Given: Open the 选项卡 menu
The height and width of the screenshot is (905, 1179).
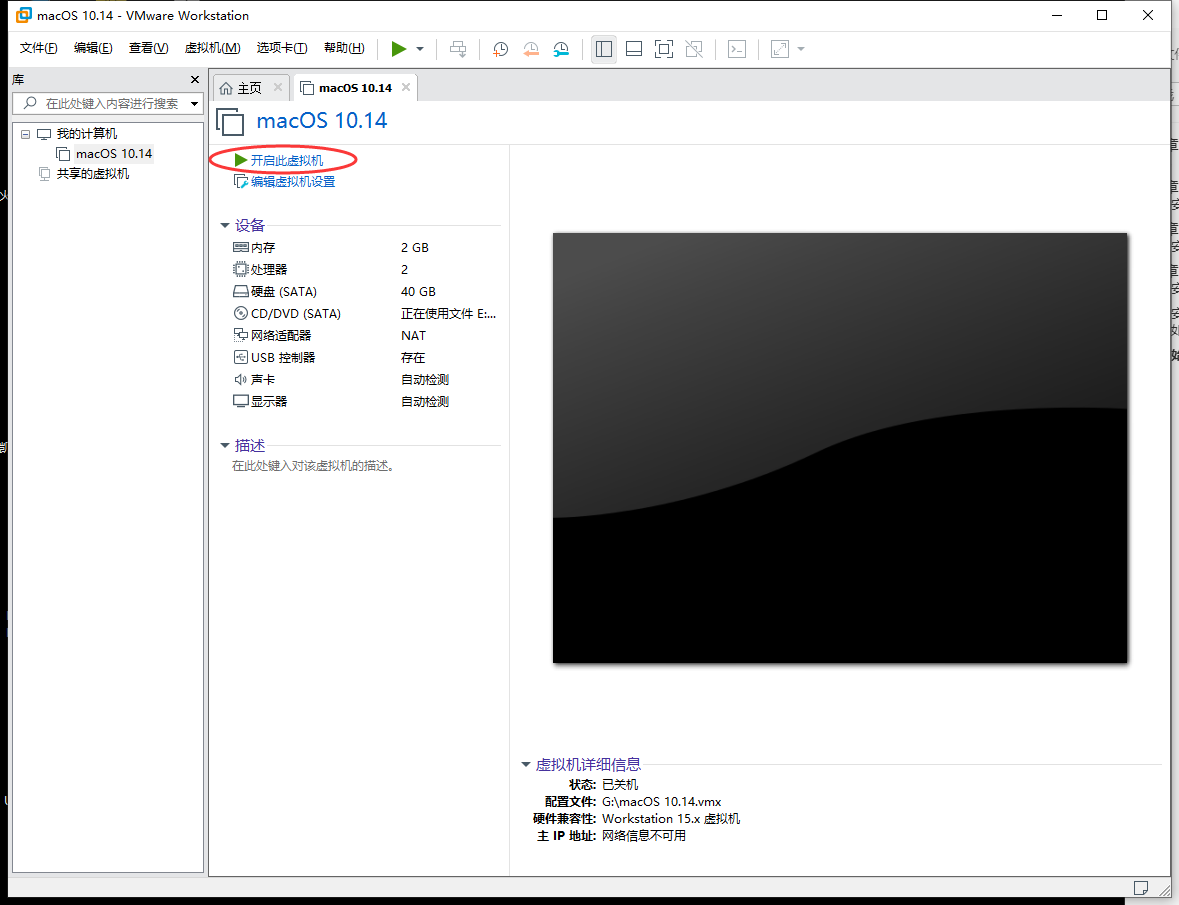Looking at the screenshot, I should [x=282, y=48].
